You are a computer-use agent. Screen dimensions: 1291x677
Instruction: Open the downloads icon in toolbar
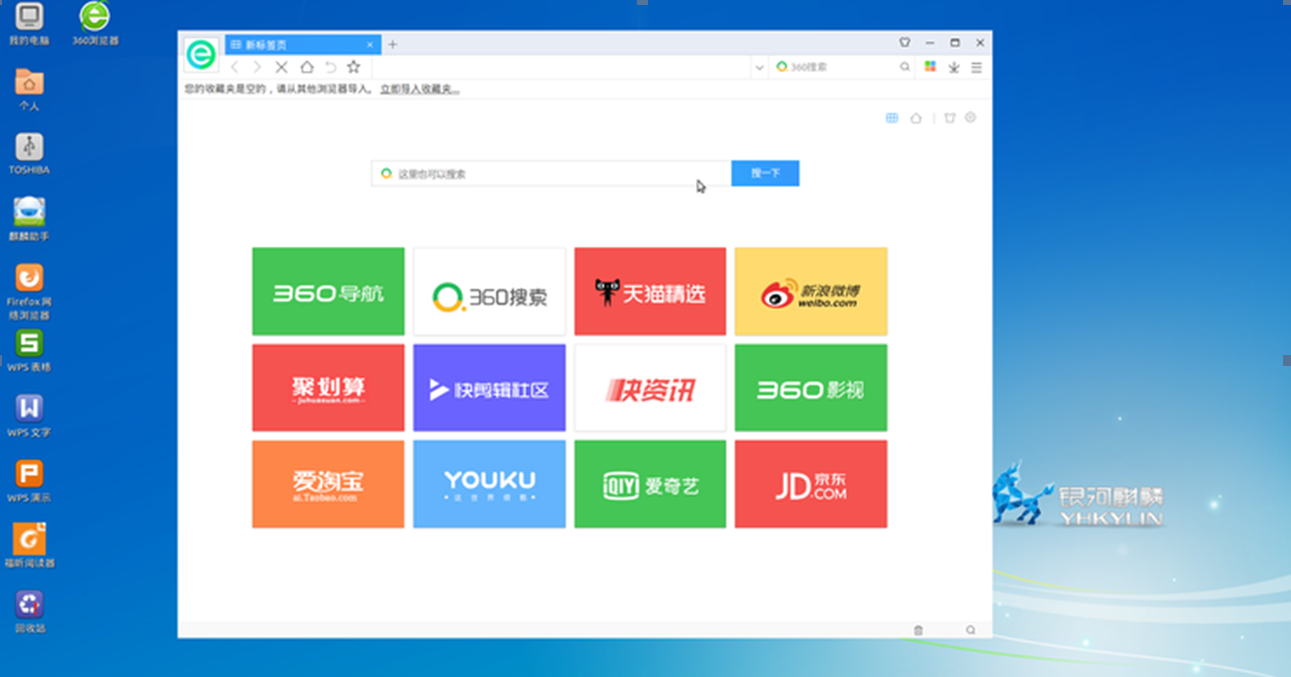[x=954, y=67]
